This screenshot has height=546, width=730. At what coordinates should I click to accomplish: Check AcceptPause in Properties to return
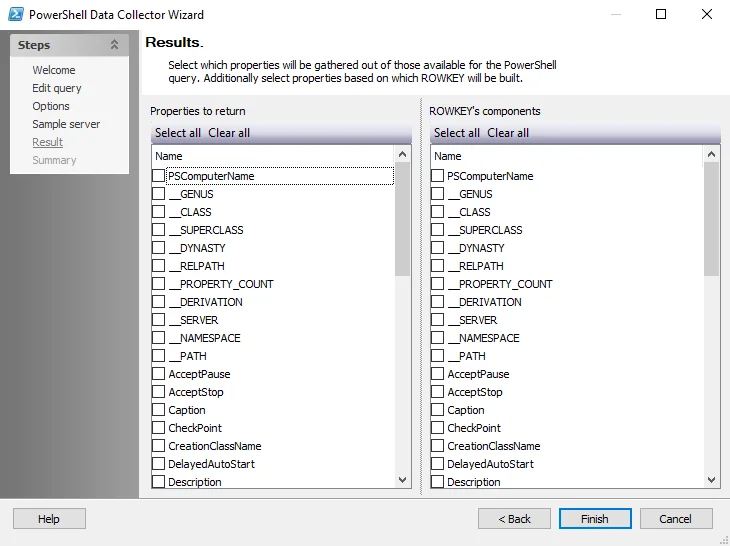pyautogui.click(x=159, y=374)
